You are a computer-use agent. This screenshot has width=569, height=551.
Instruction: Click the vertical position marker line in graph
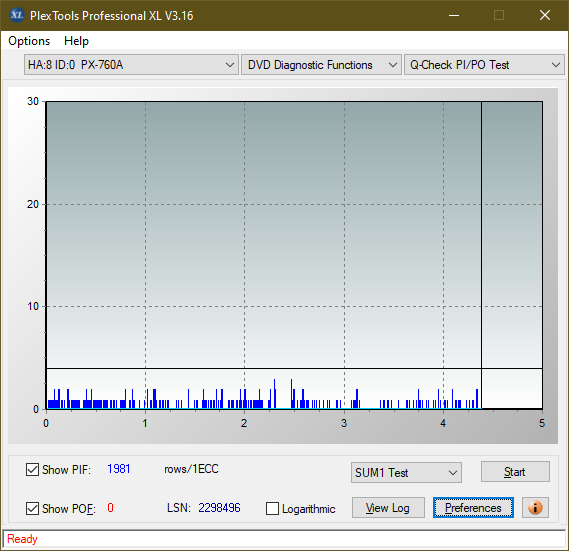[x=482, y=255]
